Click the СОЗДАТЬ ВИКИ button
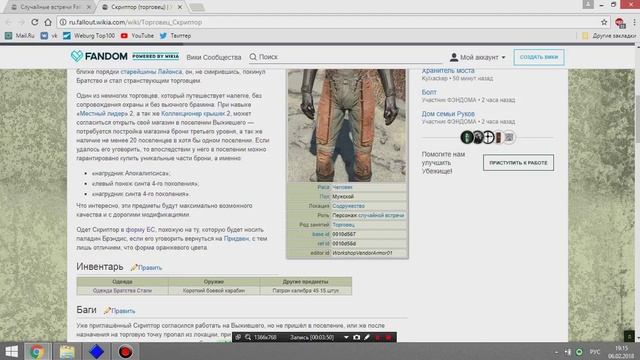This screenshot has width=640, height=360. [x=539, y=57]
